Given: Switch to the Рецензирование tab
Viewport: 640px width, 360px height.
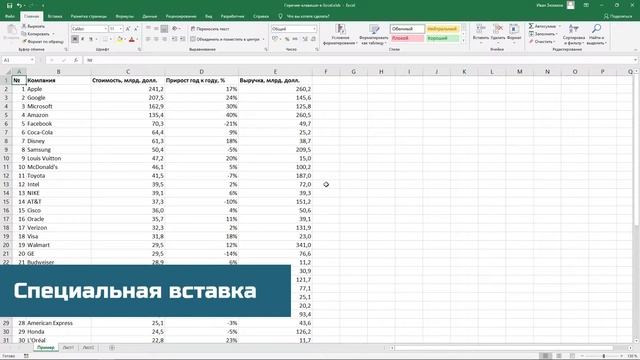Looking at the screenshot, I should pyautogui.click(x=181, y=16).
